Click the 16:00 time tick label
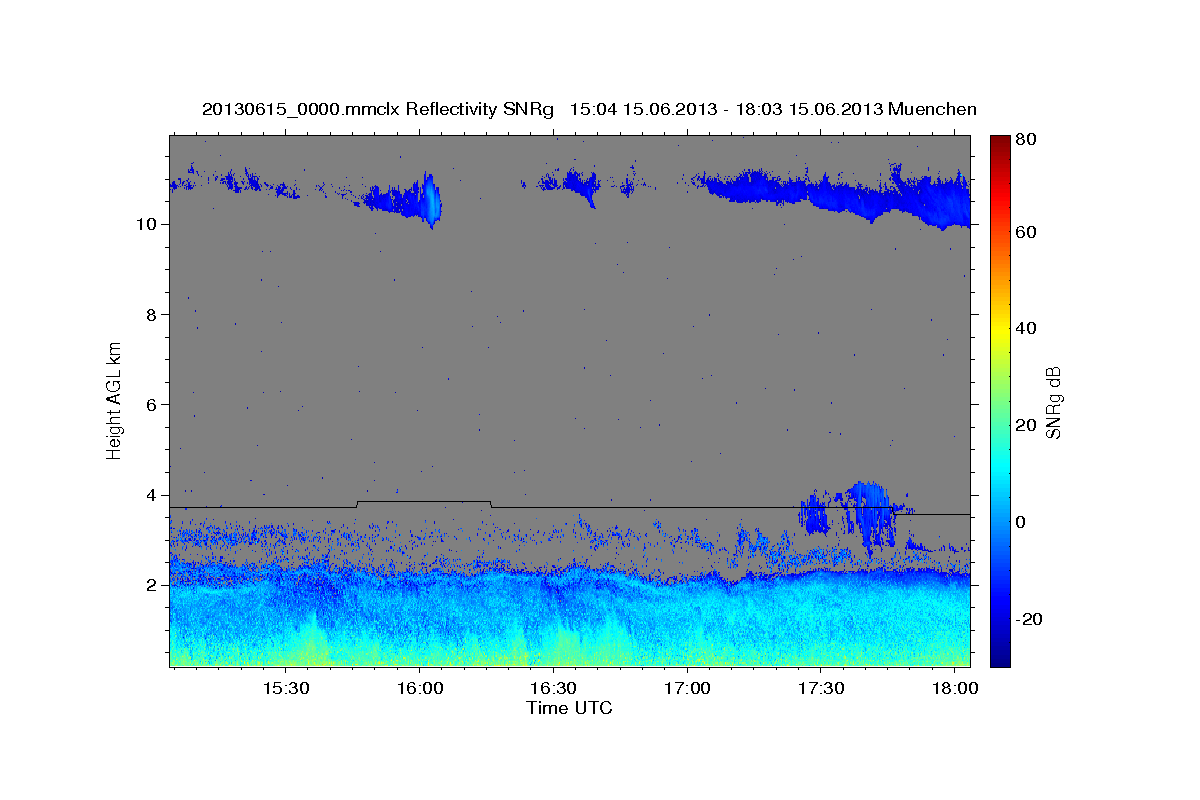The width and height of the screenshot is (1200, 800). (x=419, y=689)
